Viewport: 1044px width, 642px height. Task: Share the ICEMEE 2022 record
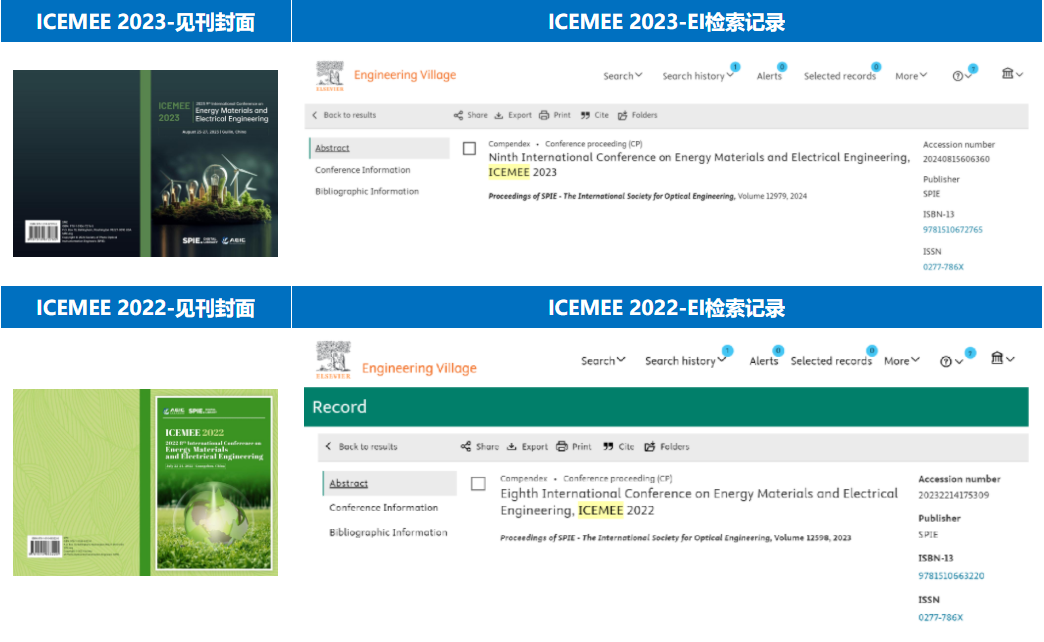click(x=479, y=447)
